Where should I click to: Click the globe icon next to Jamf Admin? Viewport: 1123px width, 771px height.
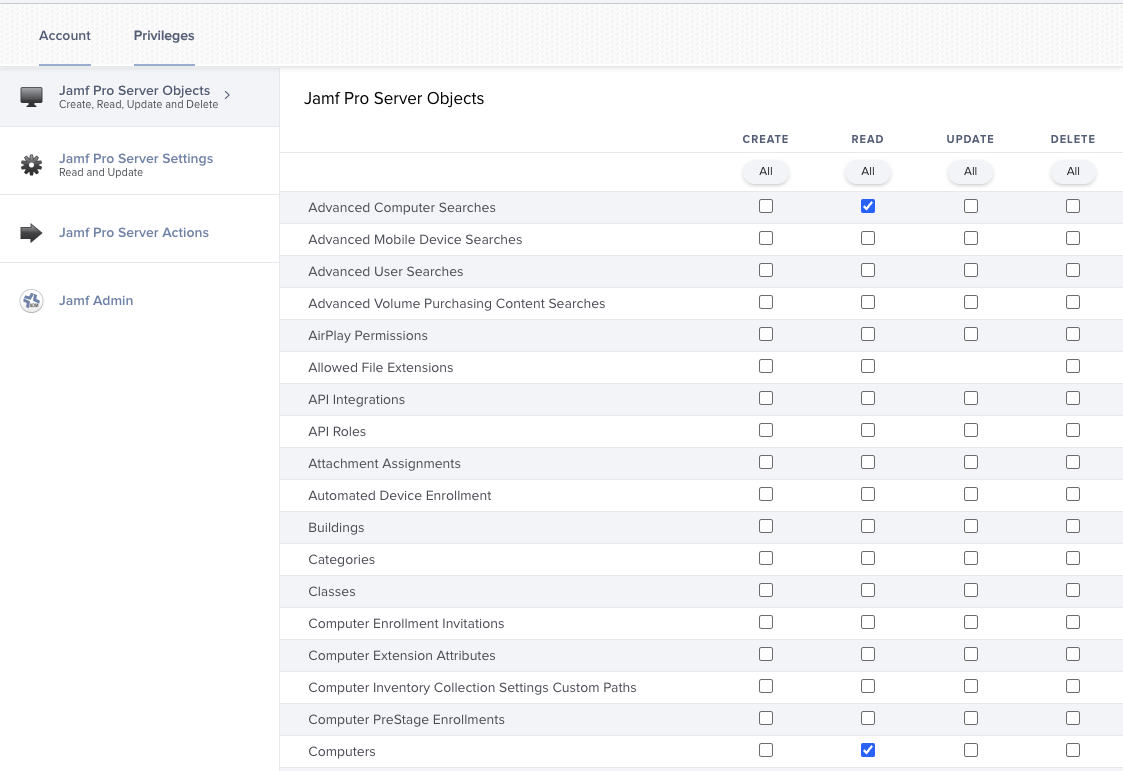31,300
